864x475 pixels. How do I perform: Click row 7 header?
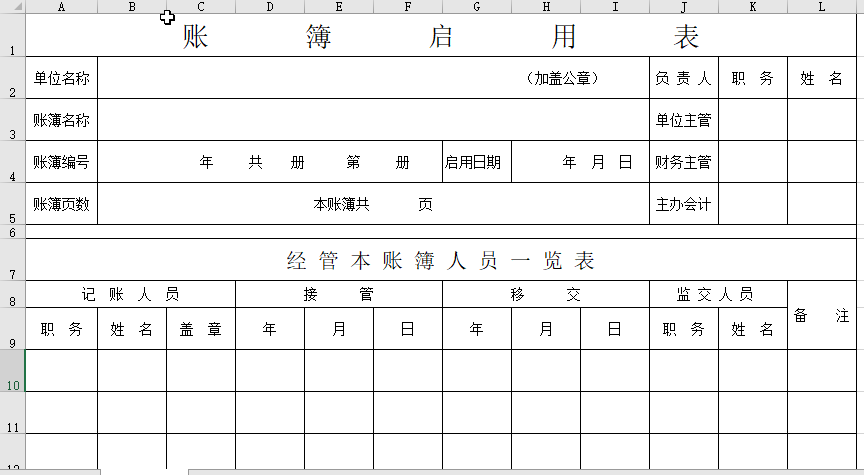click(x=12, y=261)
